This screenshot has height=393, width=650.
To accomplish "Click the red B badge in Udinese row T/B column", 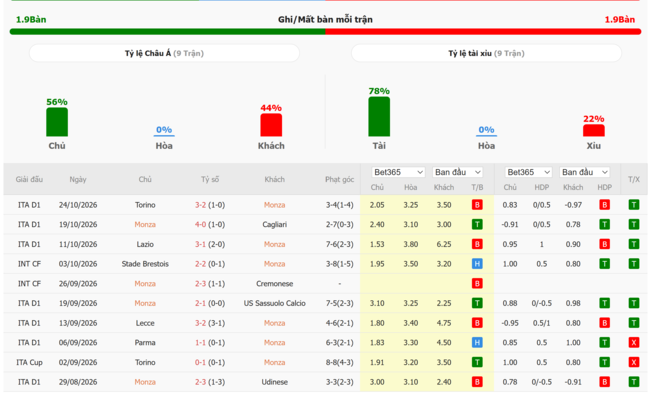I will (477, 382).
